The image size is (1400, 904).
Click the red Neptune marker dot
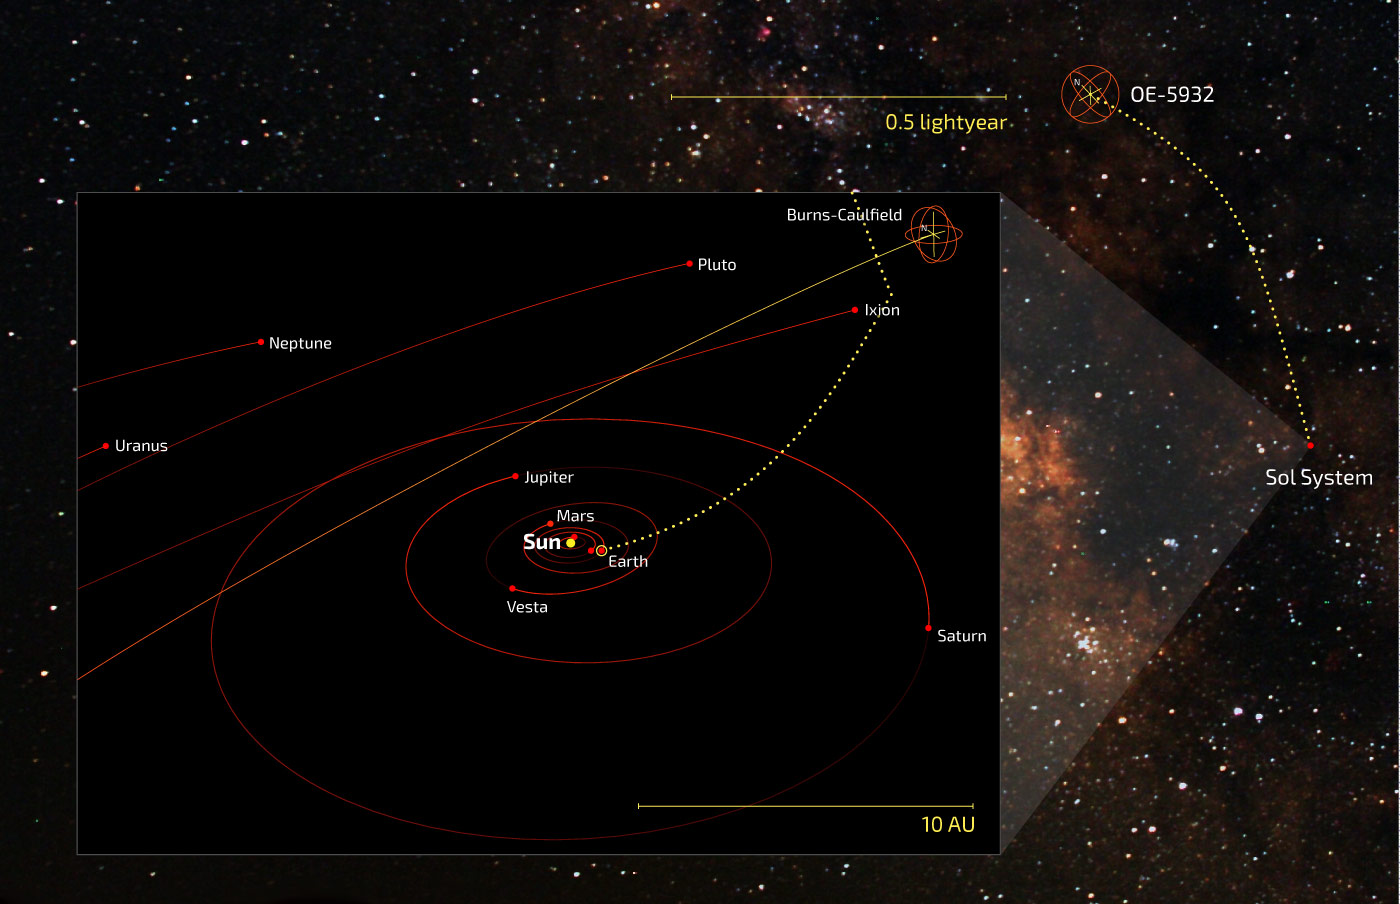click(x=261, y=342)
